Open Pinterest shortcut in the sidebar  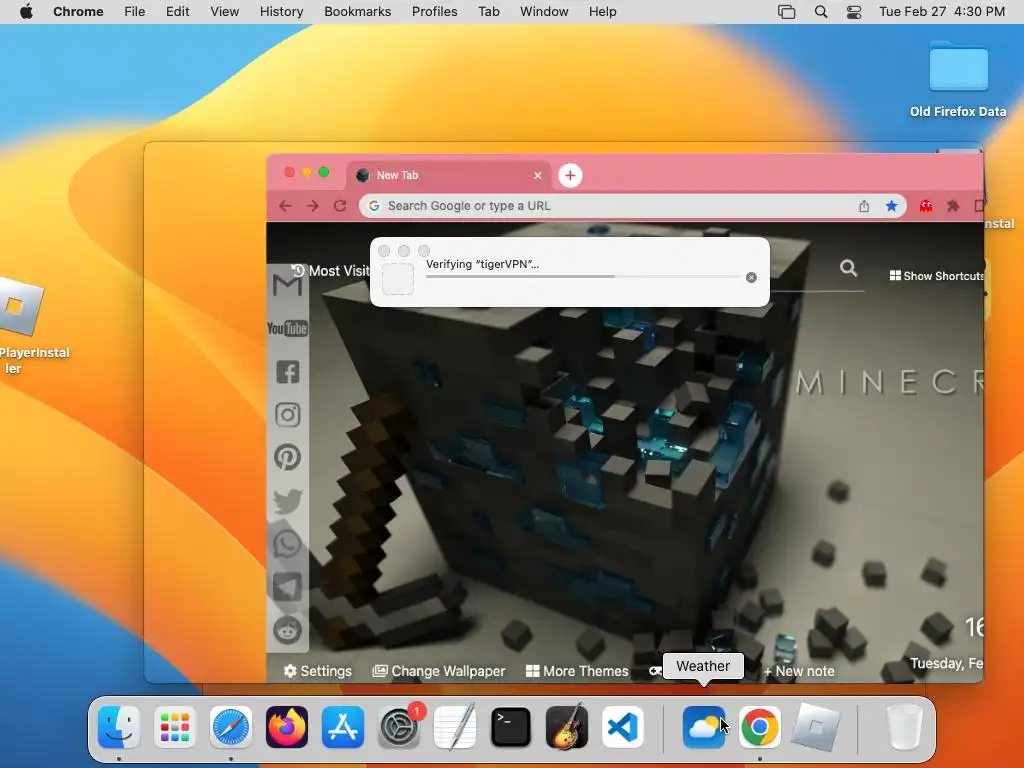pyautogui.click(x=287, y=457)
